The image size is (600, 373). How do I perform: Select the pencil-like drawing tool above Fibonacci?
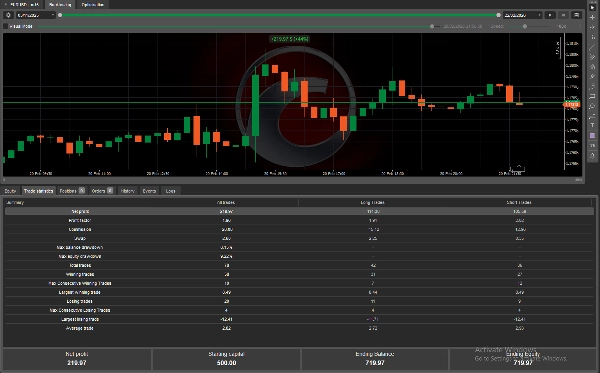click(592, 77)
